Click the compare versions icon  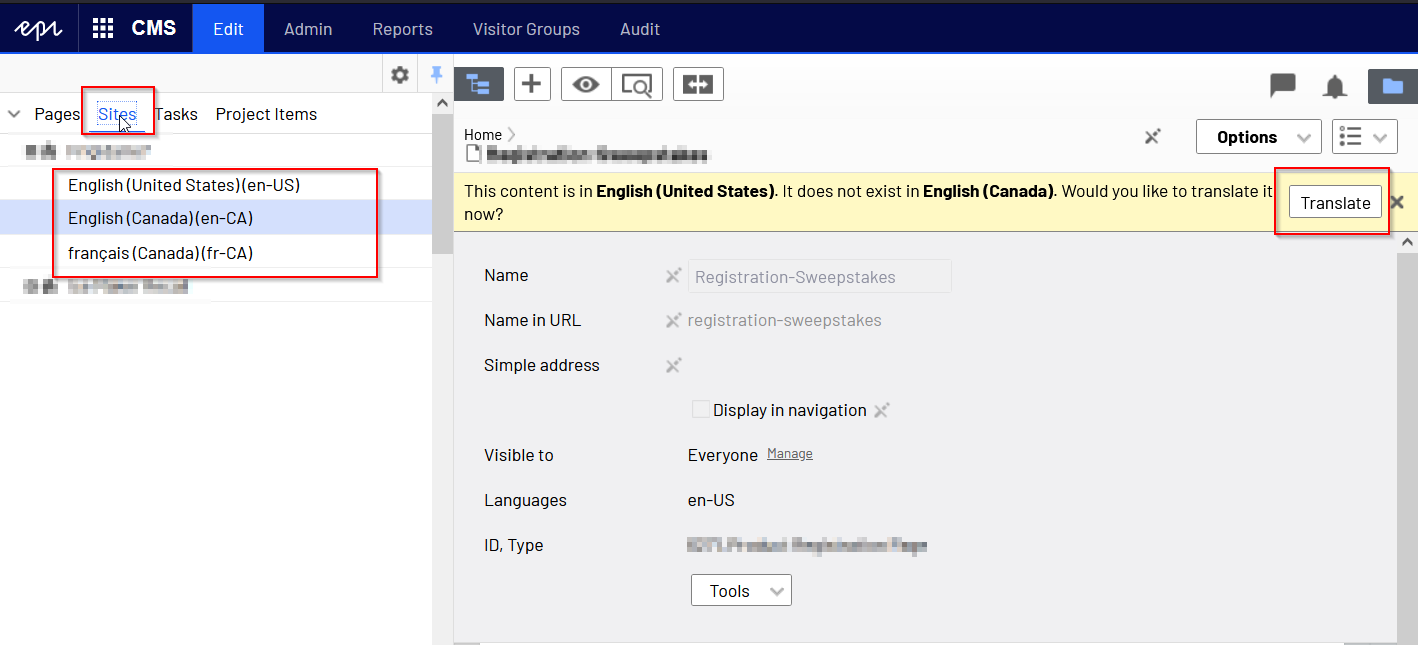(x=698, y=85)
